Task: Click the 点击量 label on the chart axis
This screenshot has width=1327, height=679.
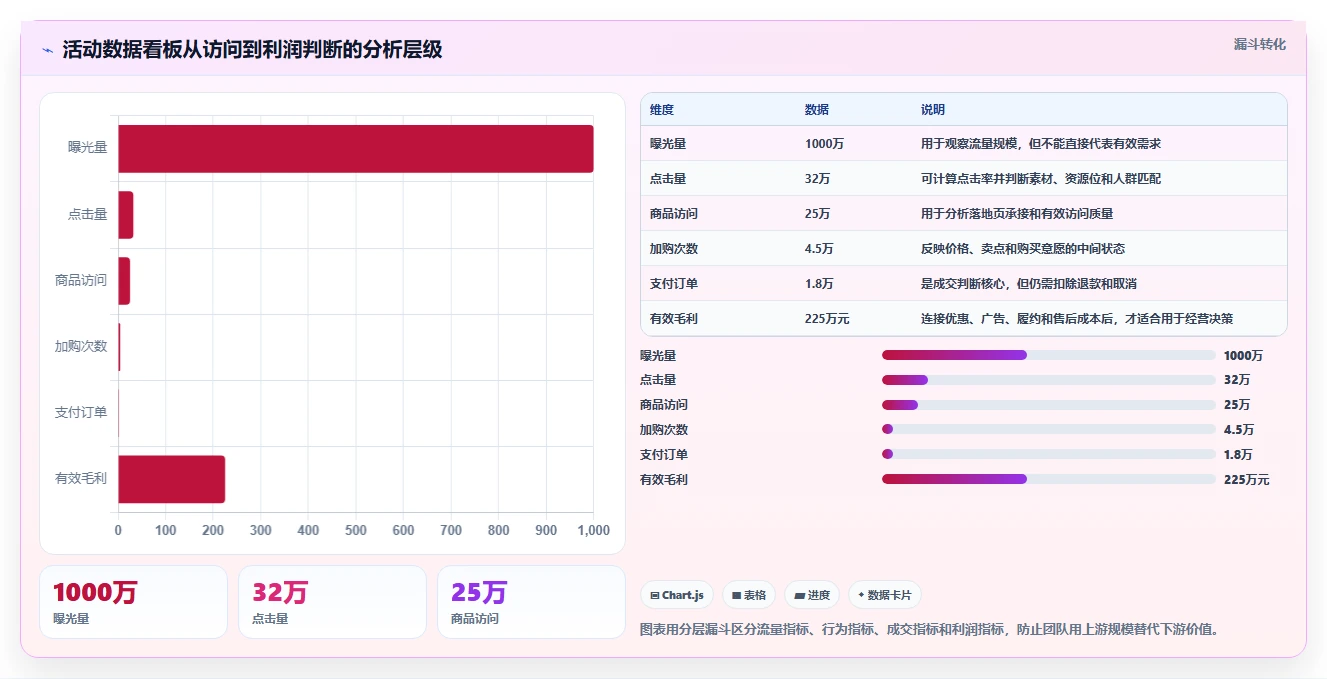Action: point(88,214)
